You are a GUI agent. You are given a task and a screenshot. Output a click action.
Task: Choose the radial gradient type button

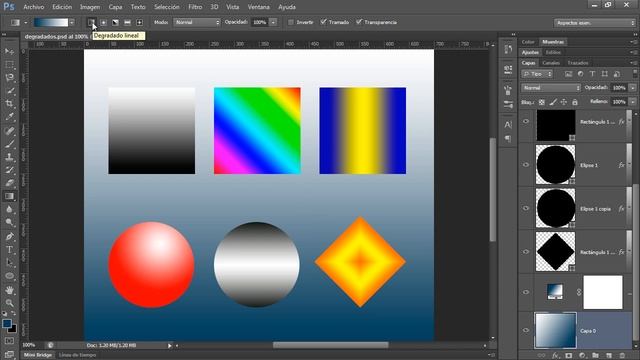103,22
